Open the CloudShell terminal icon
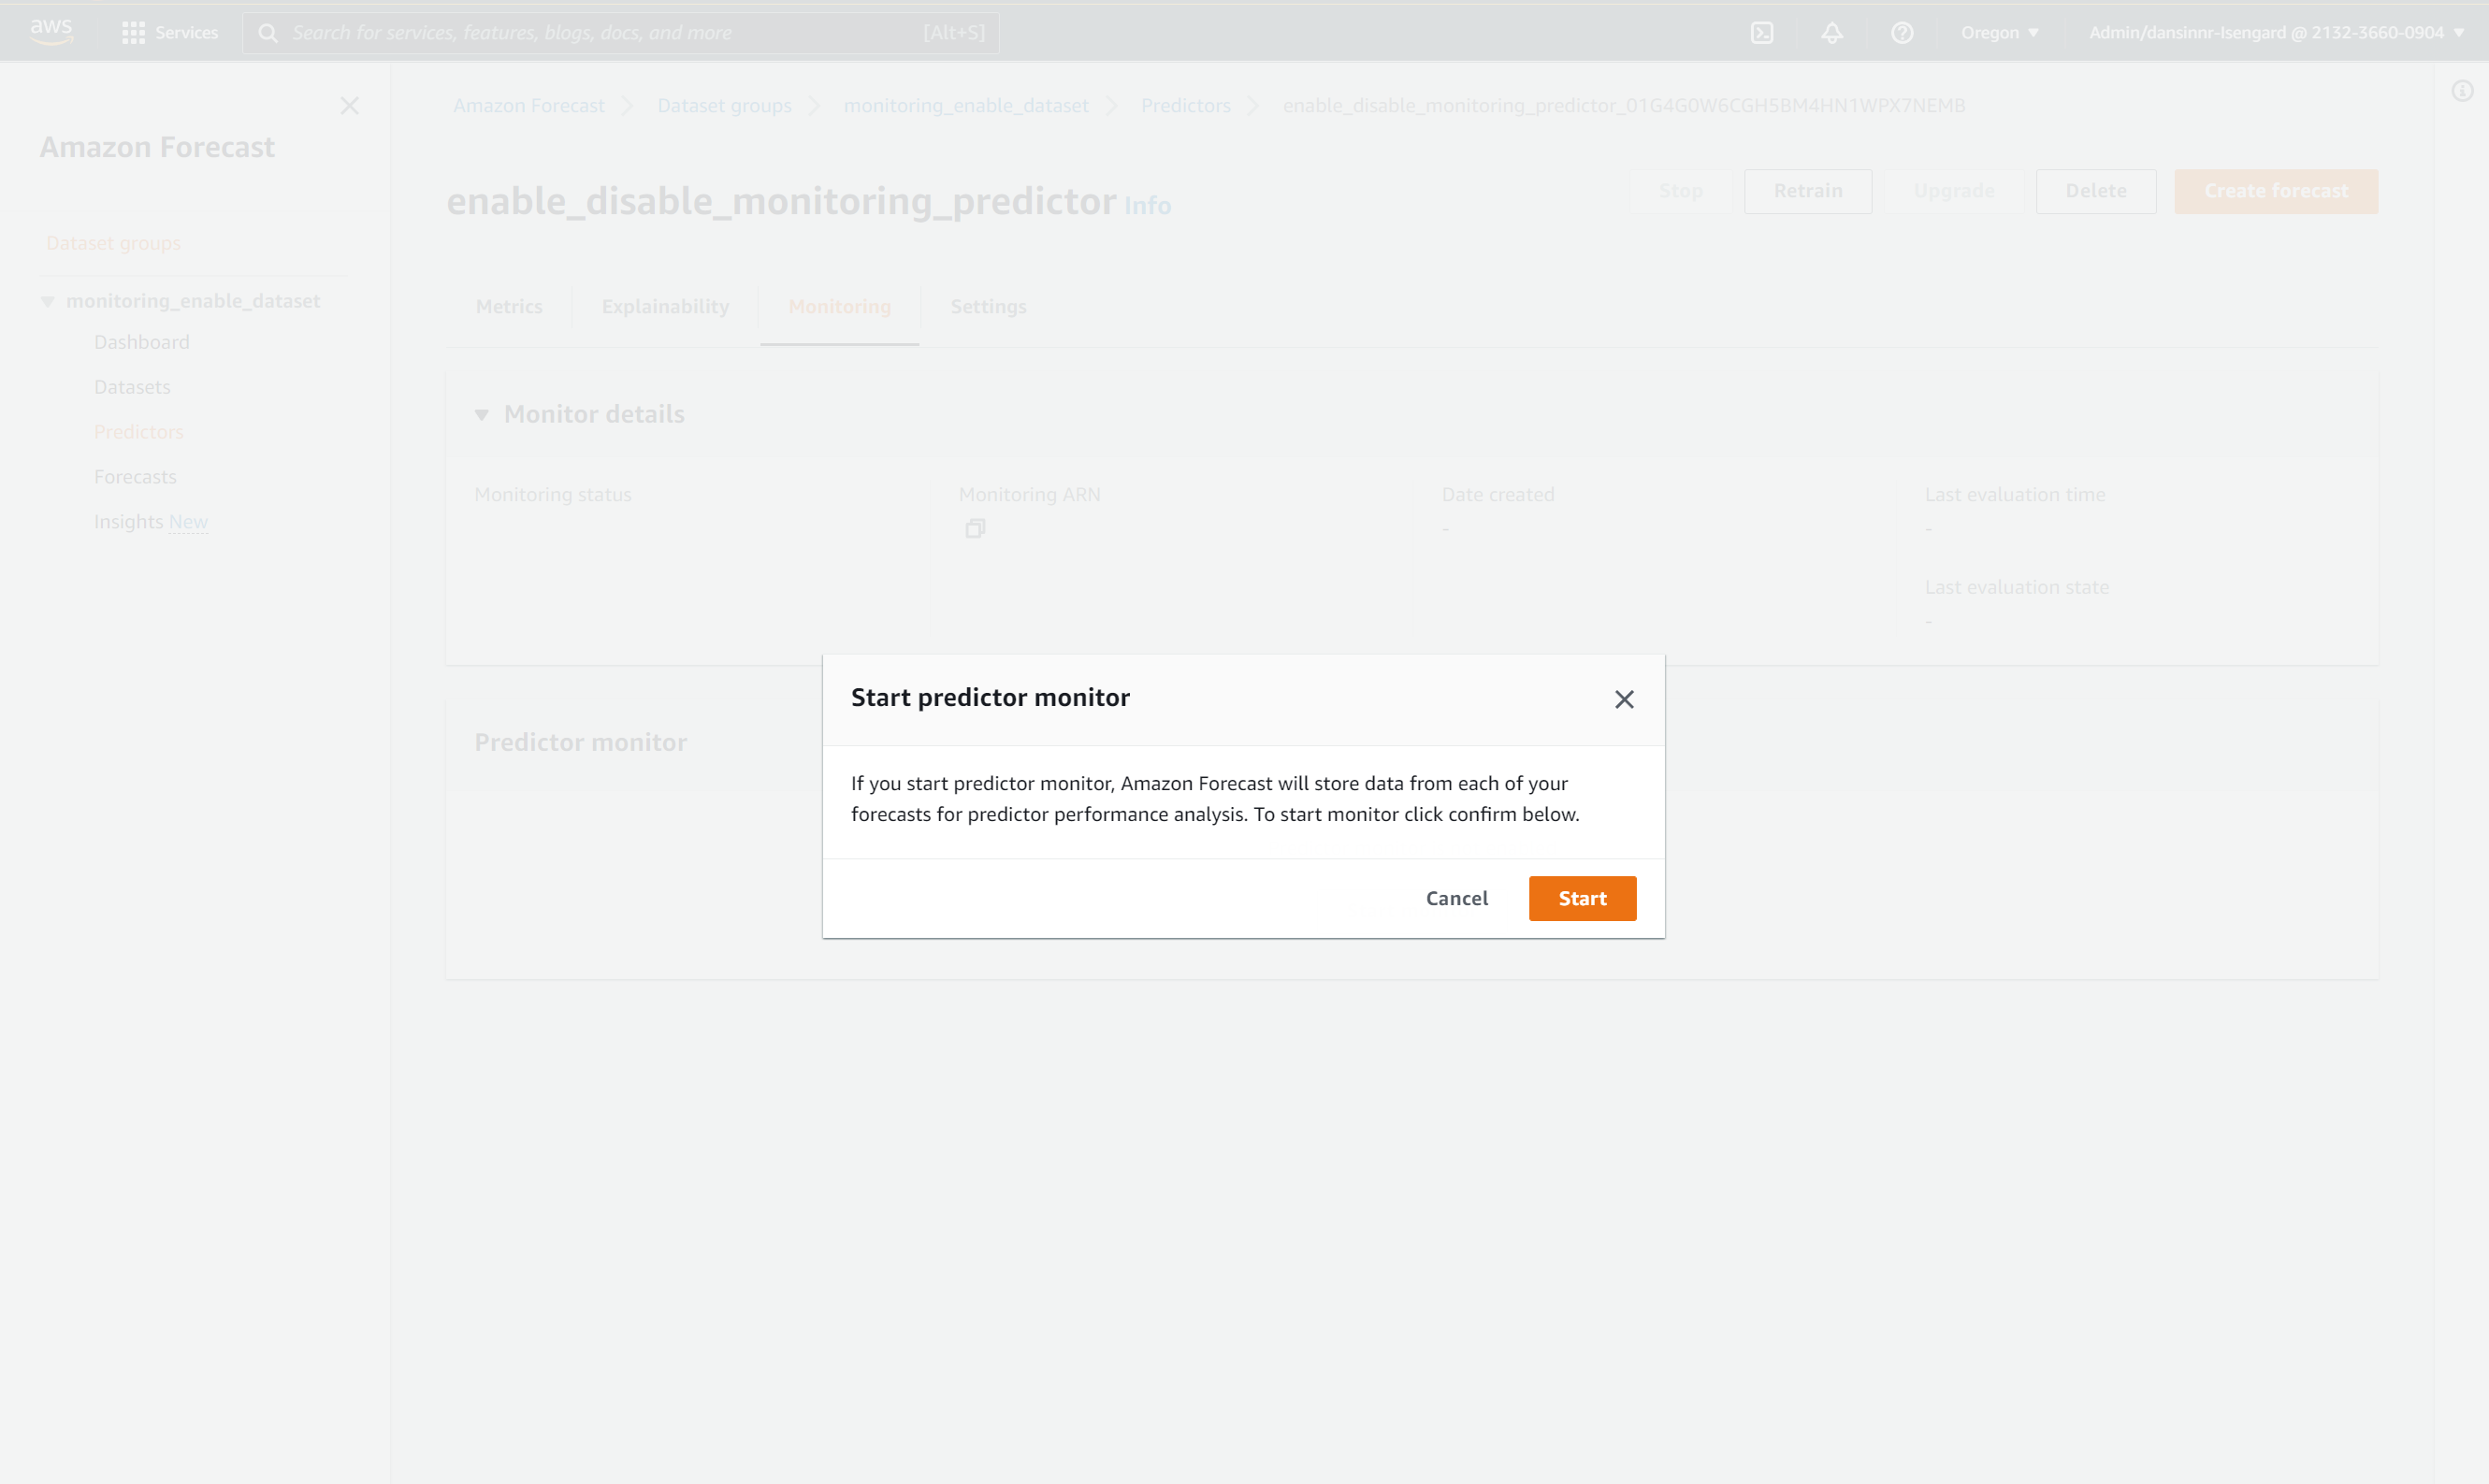The width and height of the screenshot is (2489, 1484). pos(1761,32)
